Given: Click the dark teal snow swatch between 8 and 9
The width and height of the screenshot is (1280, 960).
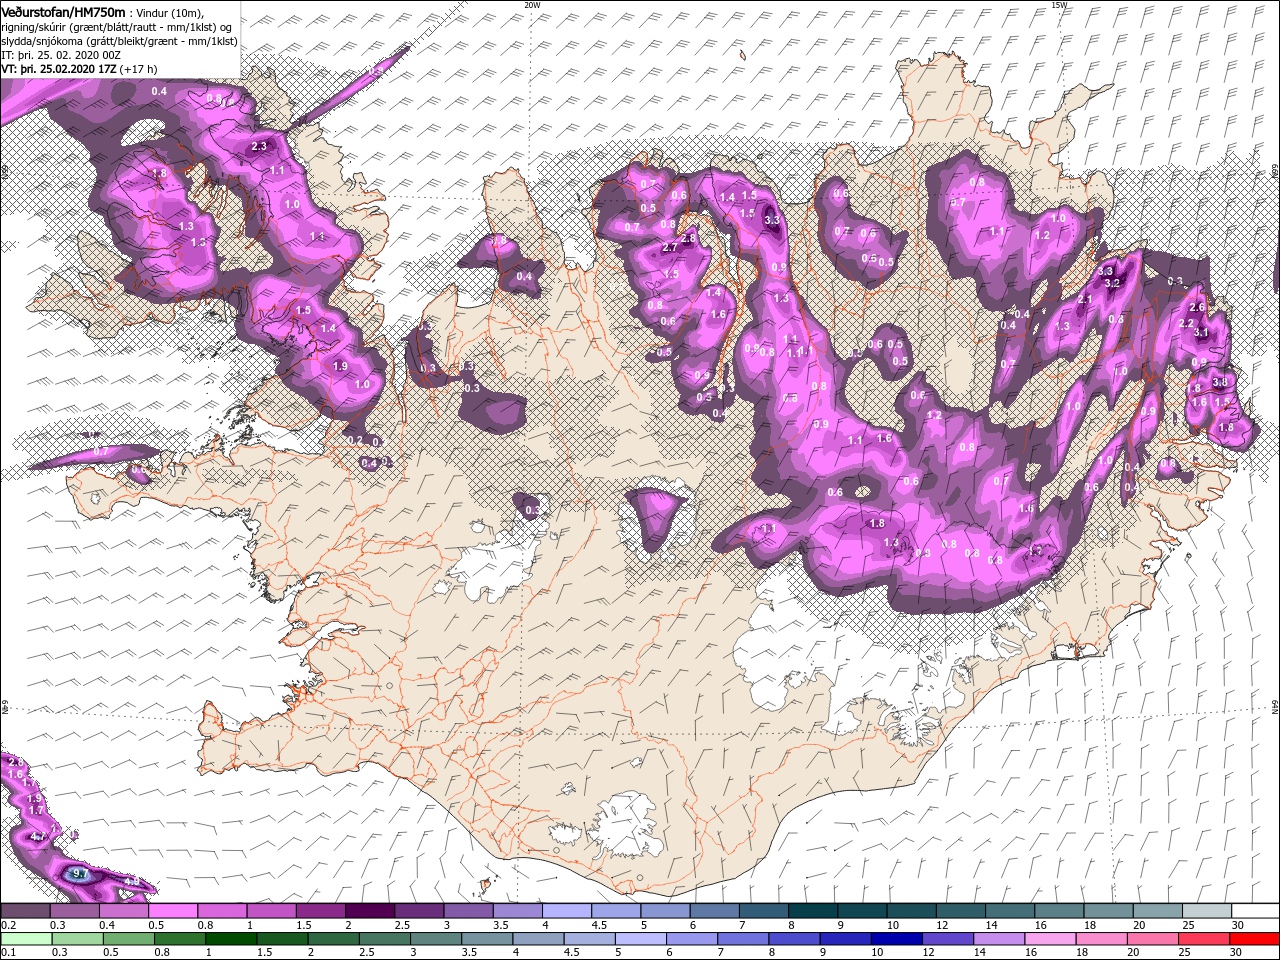Looking at the screenshot, I should click(812, 911).
